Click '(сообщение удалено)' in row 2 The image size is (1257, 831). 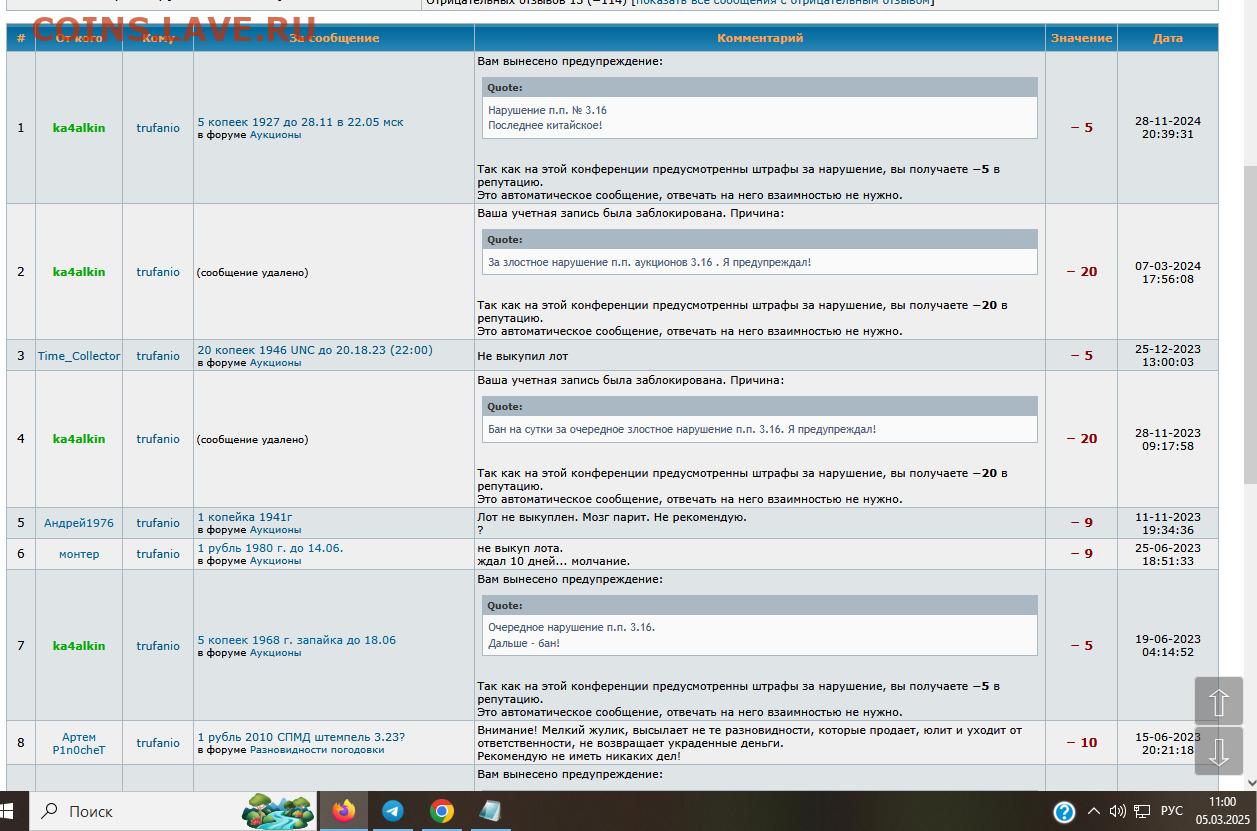(252, 272)
